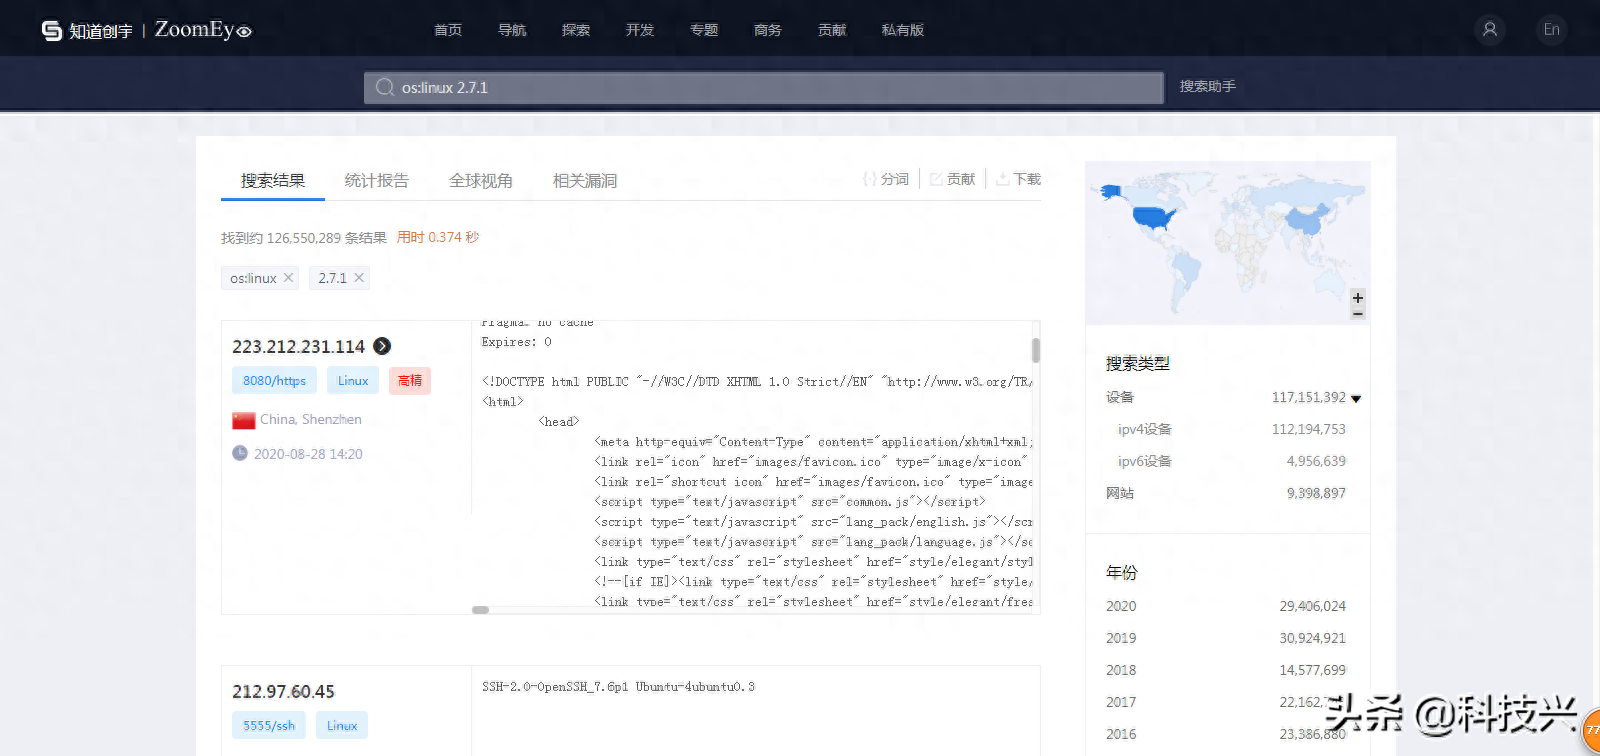The width and height of the screenshot is (1600, 756).
Task: Click Linux tag under 212.97.60.45
Action: pos(342,726)
